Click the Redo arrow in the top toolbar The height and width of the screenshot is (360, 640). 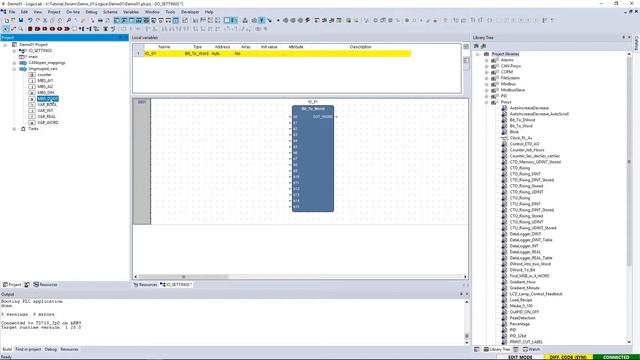click(38, 20)
